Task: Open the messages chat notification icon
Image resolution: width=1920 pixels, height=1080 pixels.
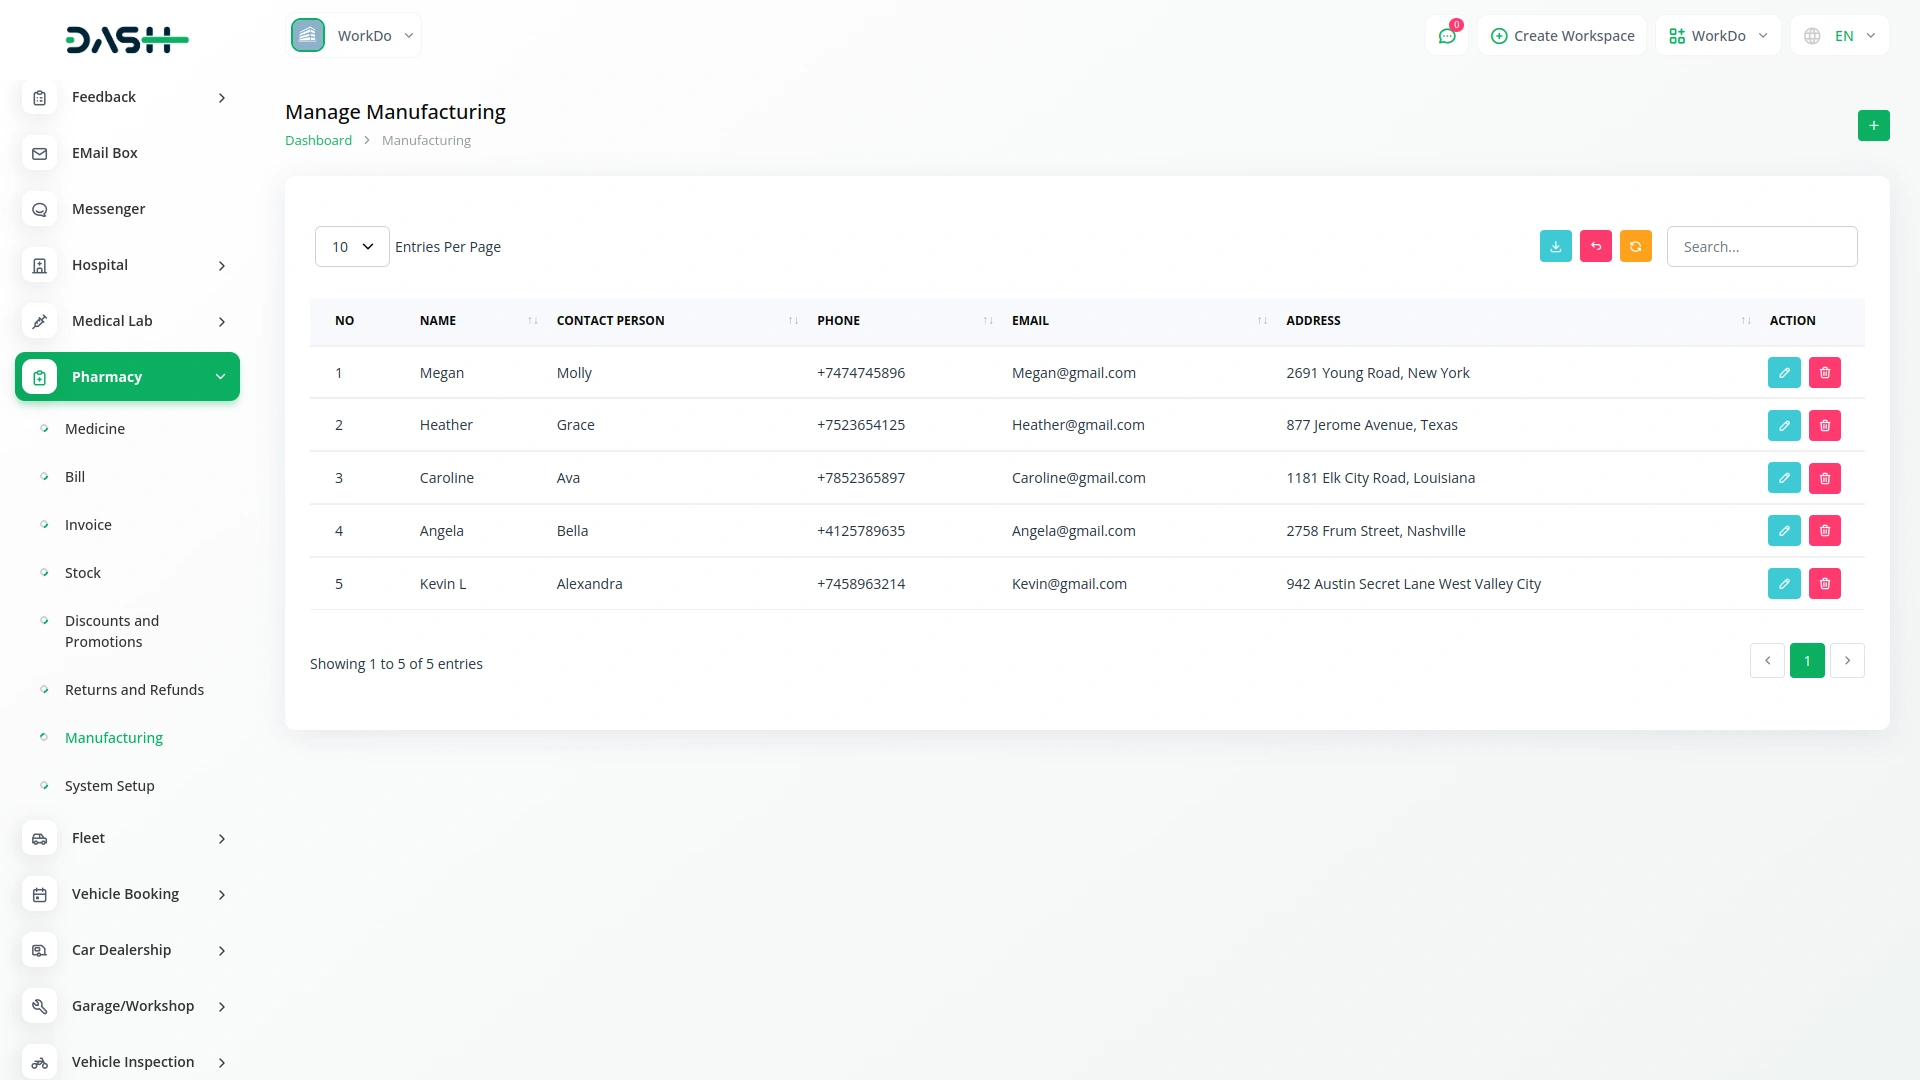Action: [1446, 36]
